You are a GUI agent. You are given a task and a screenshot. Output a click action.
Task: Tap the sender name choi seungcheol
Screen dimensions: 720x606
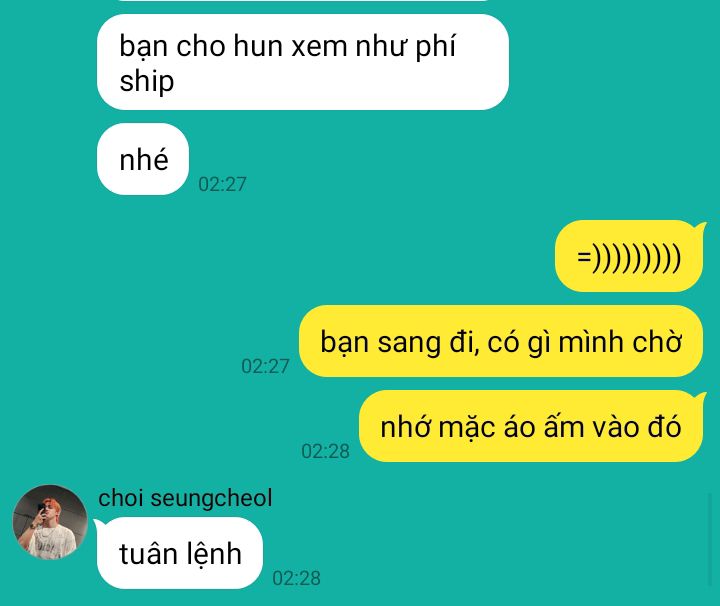pyautogui.click(x=185, y=498)
